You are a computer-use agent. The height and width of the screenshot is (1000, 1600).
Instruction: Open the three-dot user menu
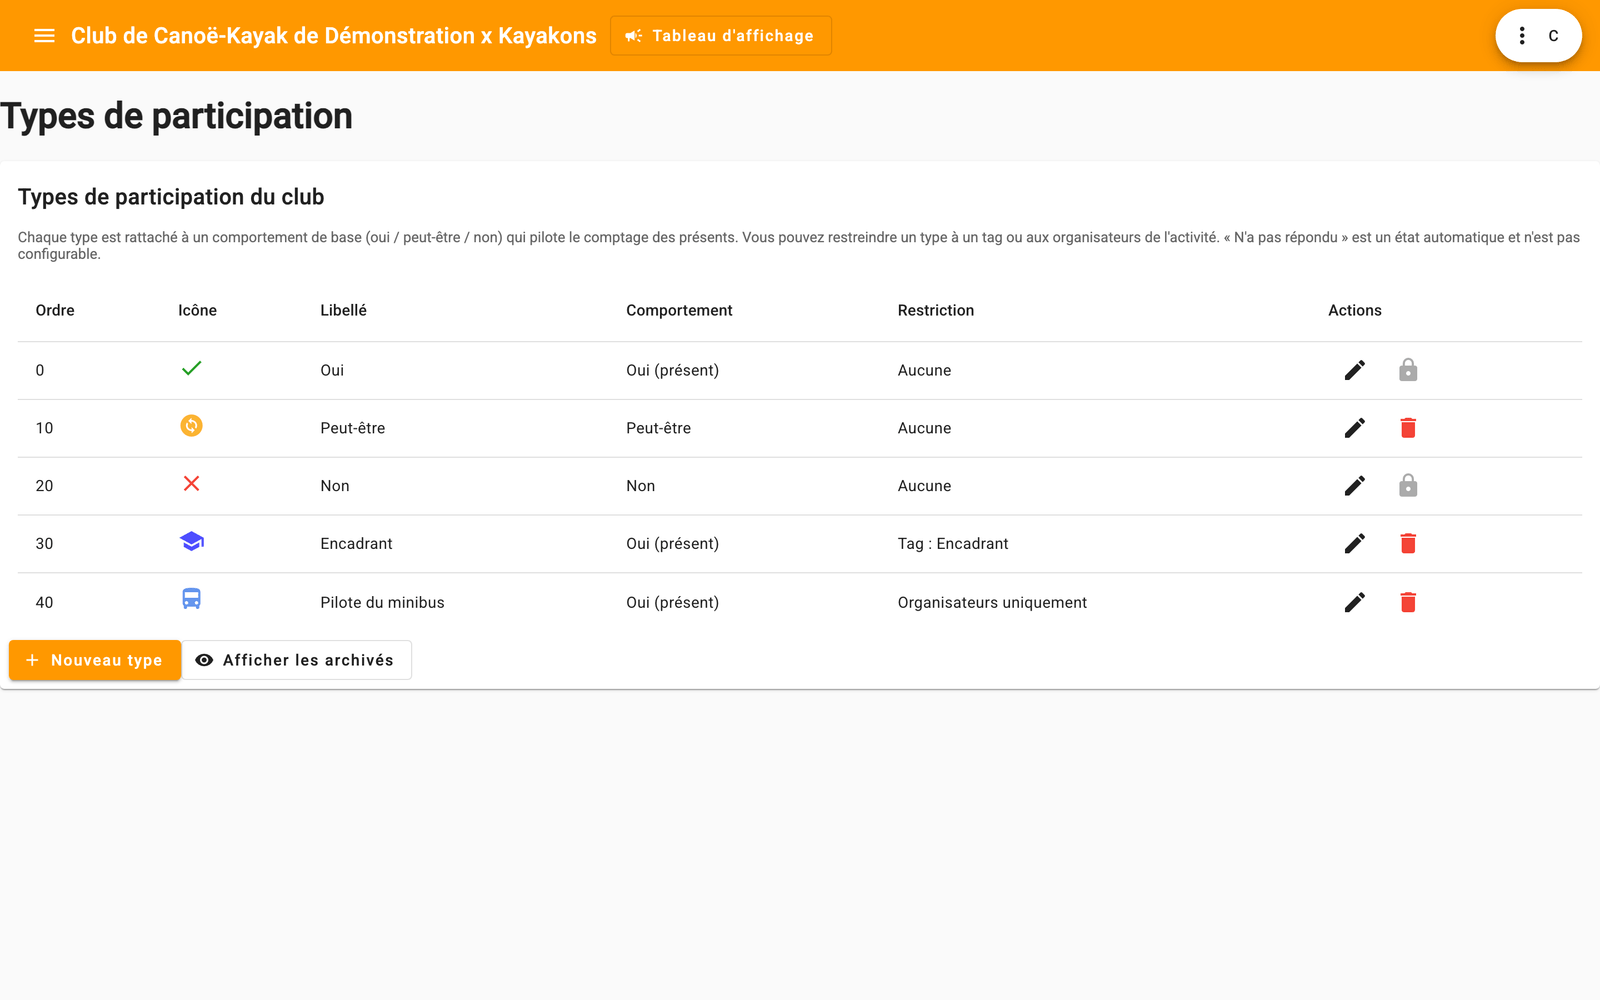(1522, 36)
